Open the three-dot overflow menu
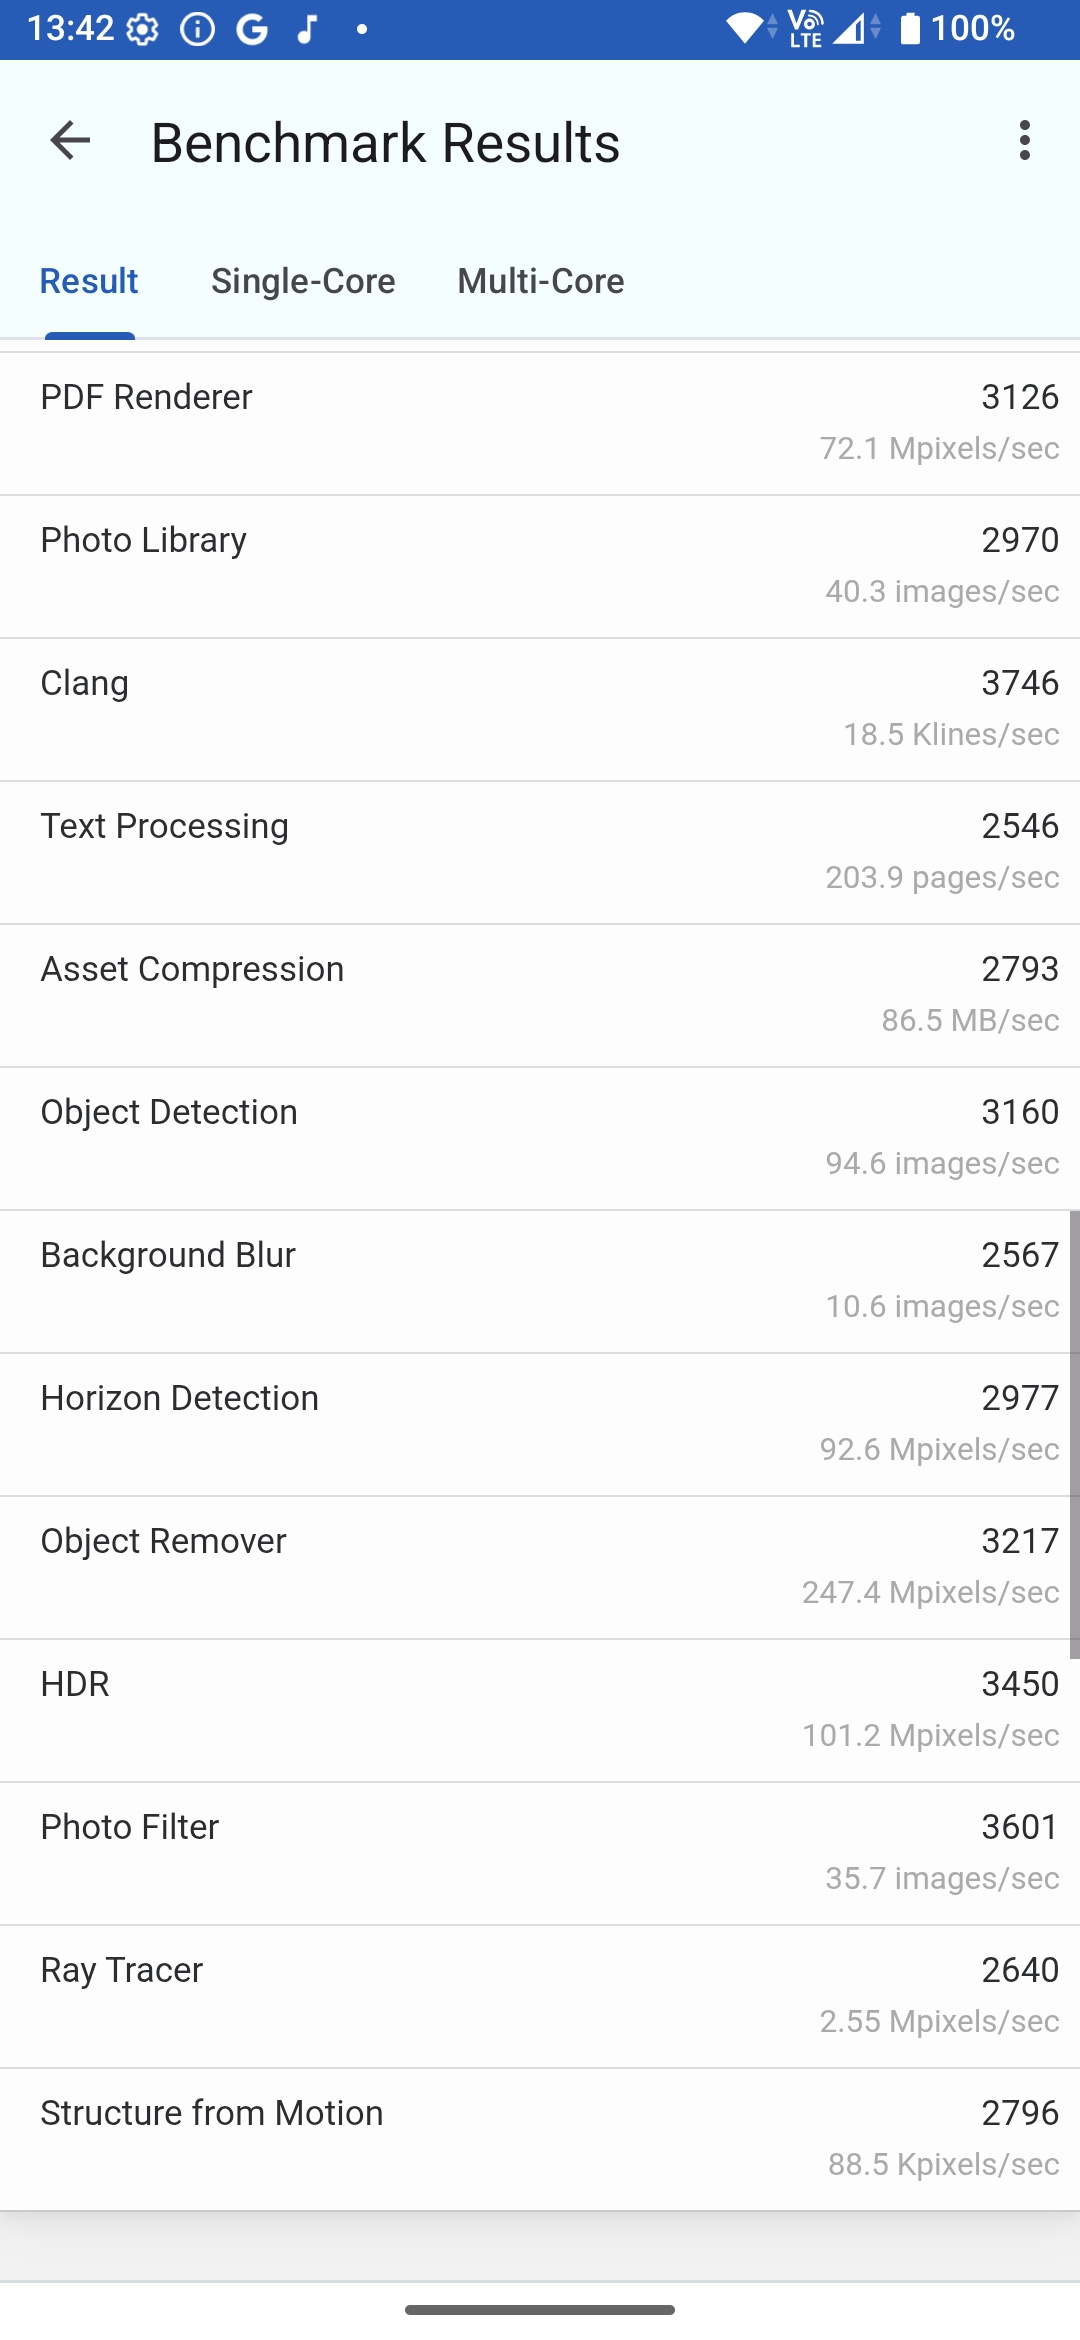The width and height of the screenshot is (1080, 2340). 1024,141
